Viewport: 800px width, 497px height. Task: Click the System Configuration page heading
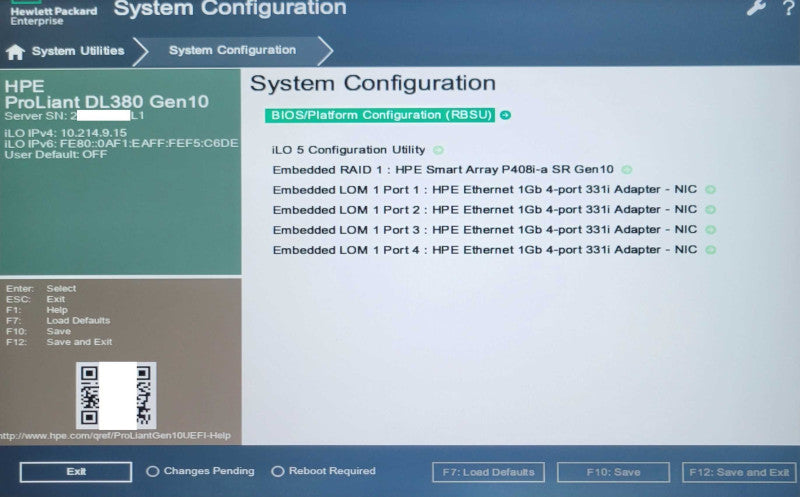pos(373,83)
